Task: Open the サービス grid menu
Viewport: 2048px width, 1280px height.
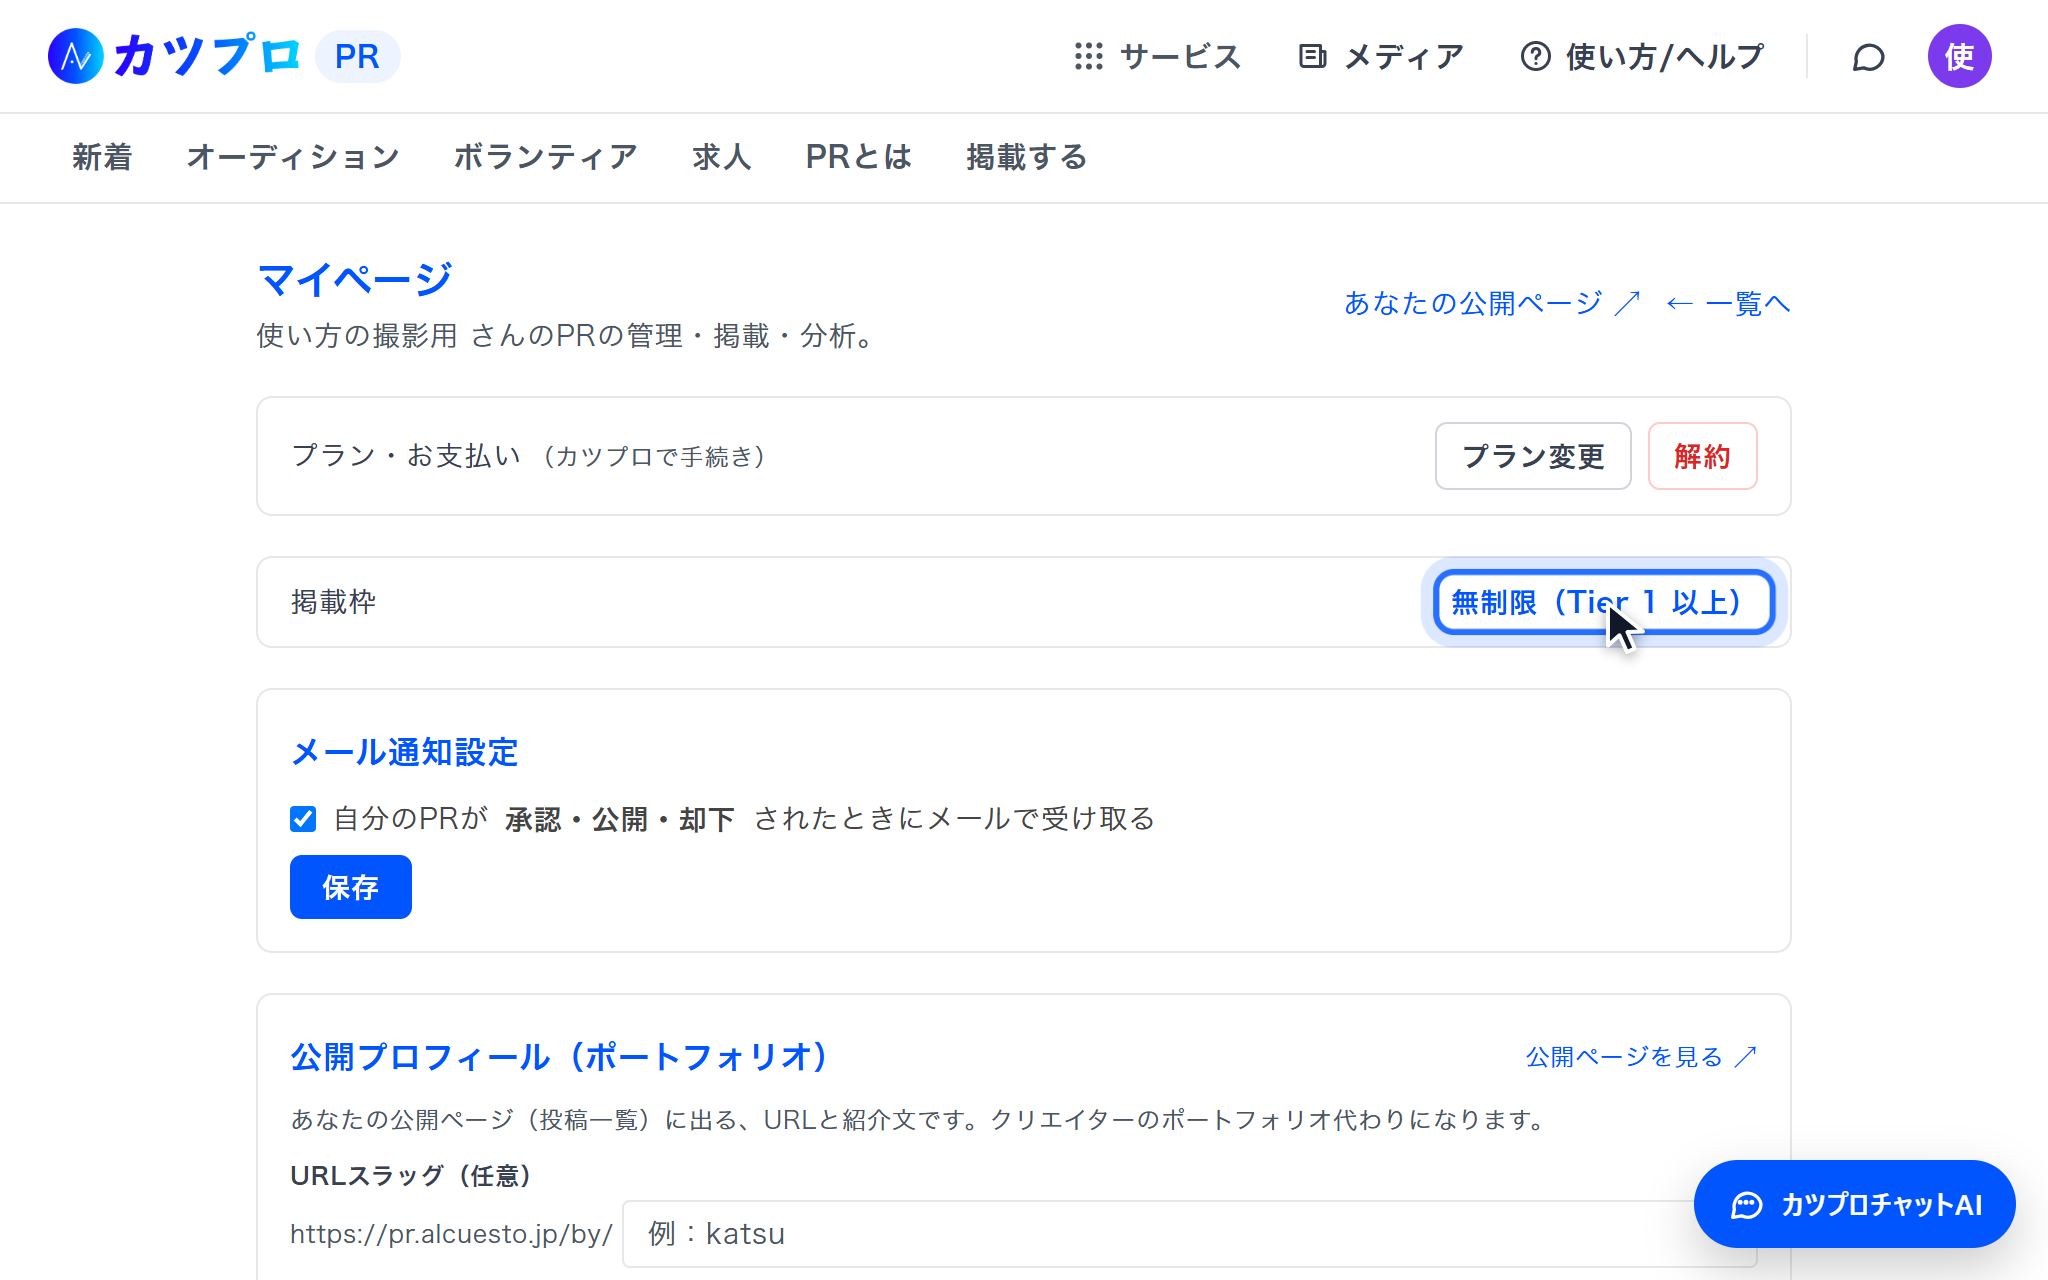Action: [x=1157, y=56]
